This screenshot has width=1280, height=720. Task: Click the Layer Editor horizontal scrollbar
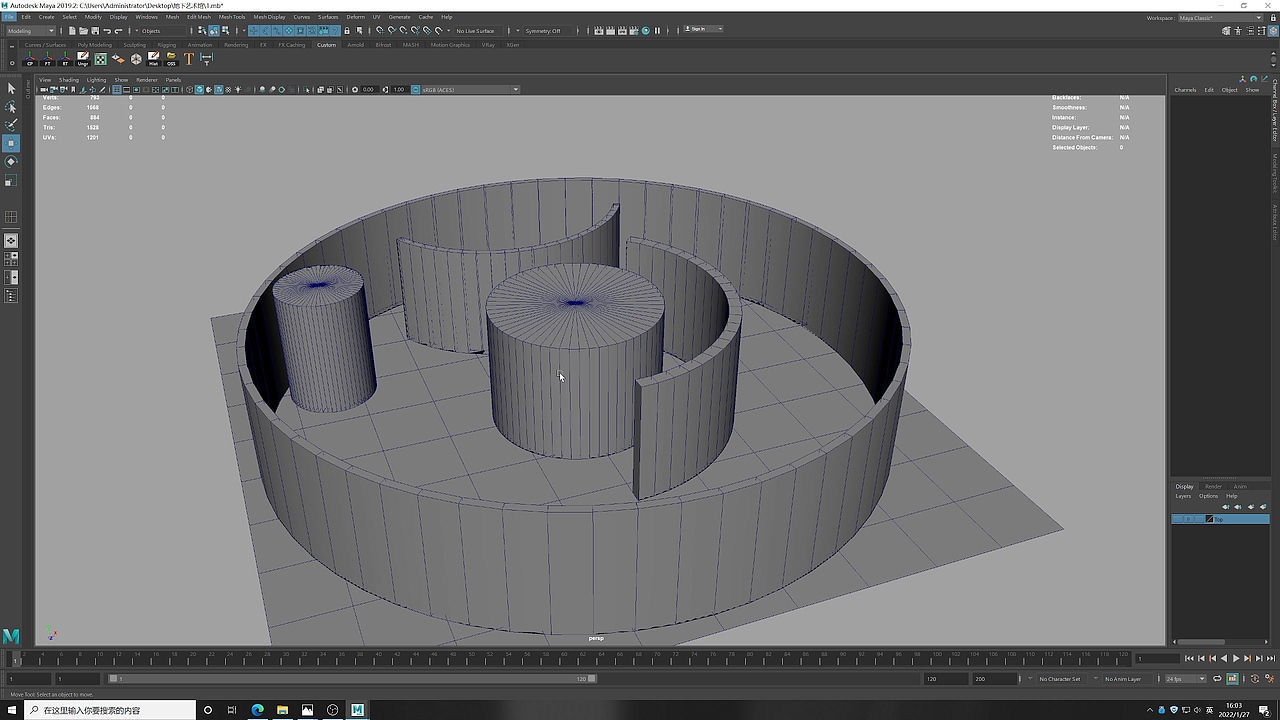click(1200, 642)
